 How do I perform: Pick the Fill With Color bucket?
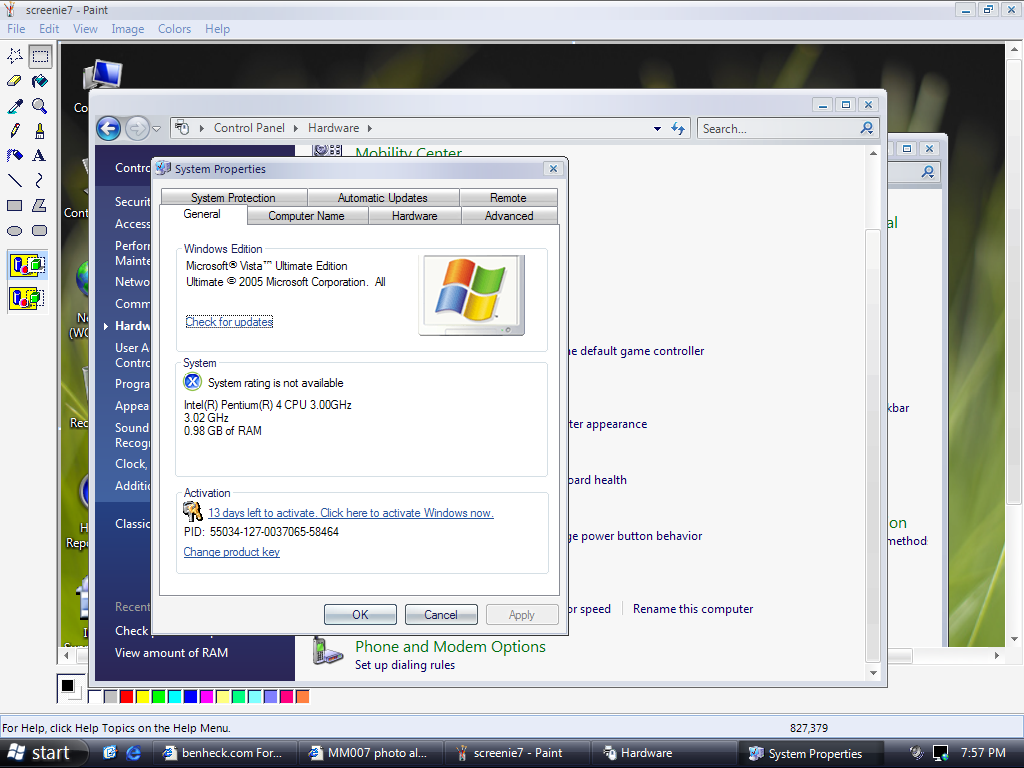point(39,81)
